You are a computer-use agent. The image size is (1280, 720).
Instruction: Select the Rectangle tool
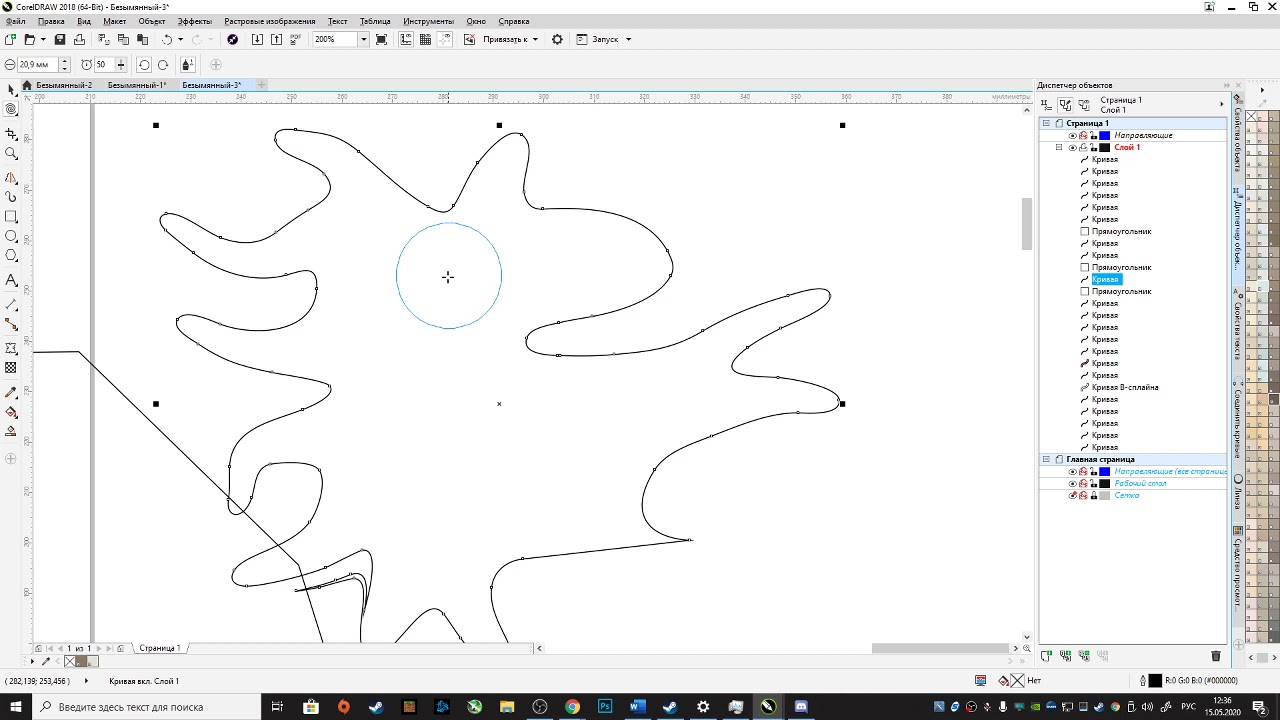11,217
